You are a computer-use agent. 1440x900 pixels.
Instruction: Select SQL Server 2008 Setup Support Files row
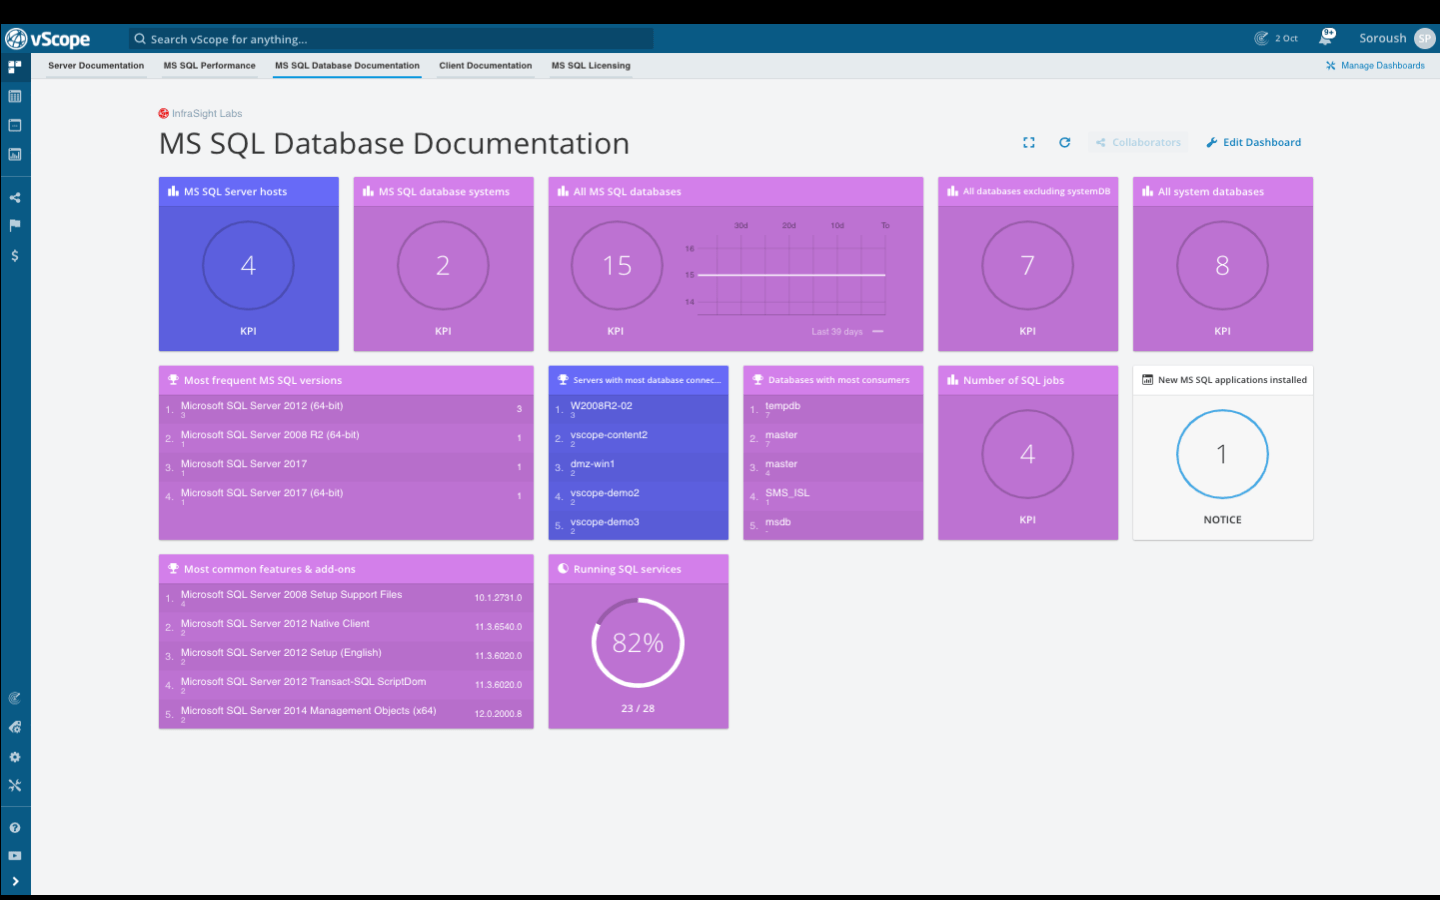[x=346, y=598]
